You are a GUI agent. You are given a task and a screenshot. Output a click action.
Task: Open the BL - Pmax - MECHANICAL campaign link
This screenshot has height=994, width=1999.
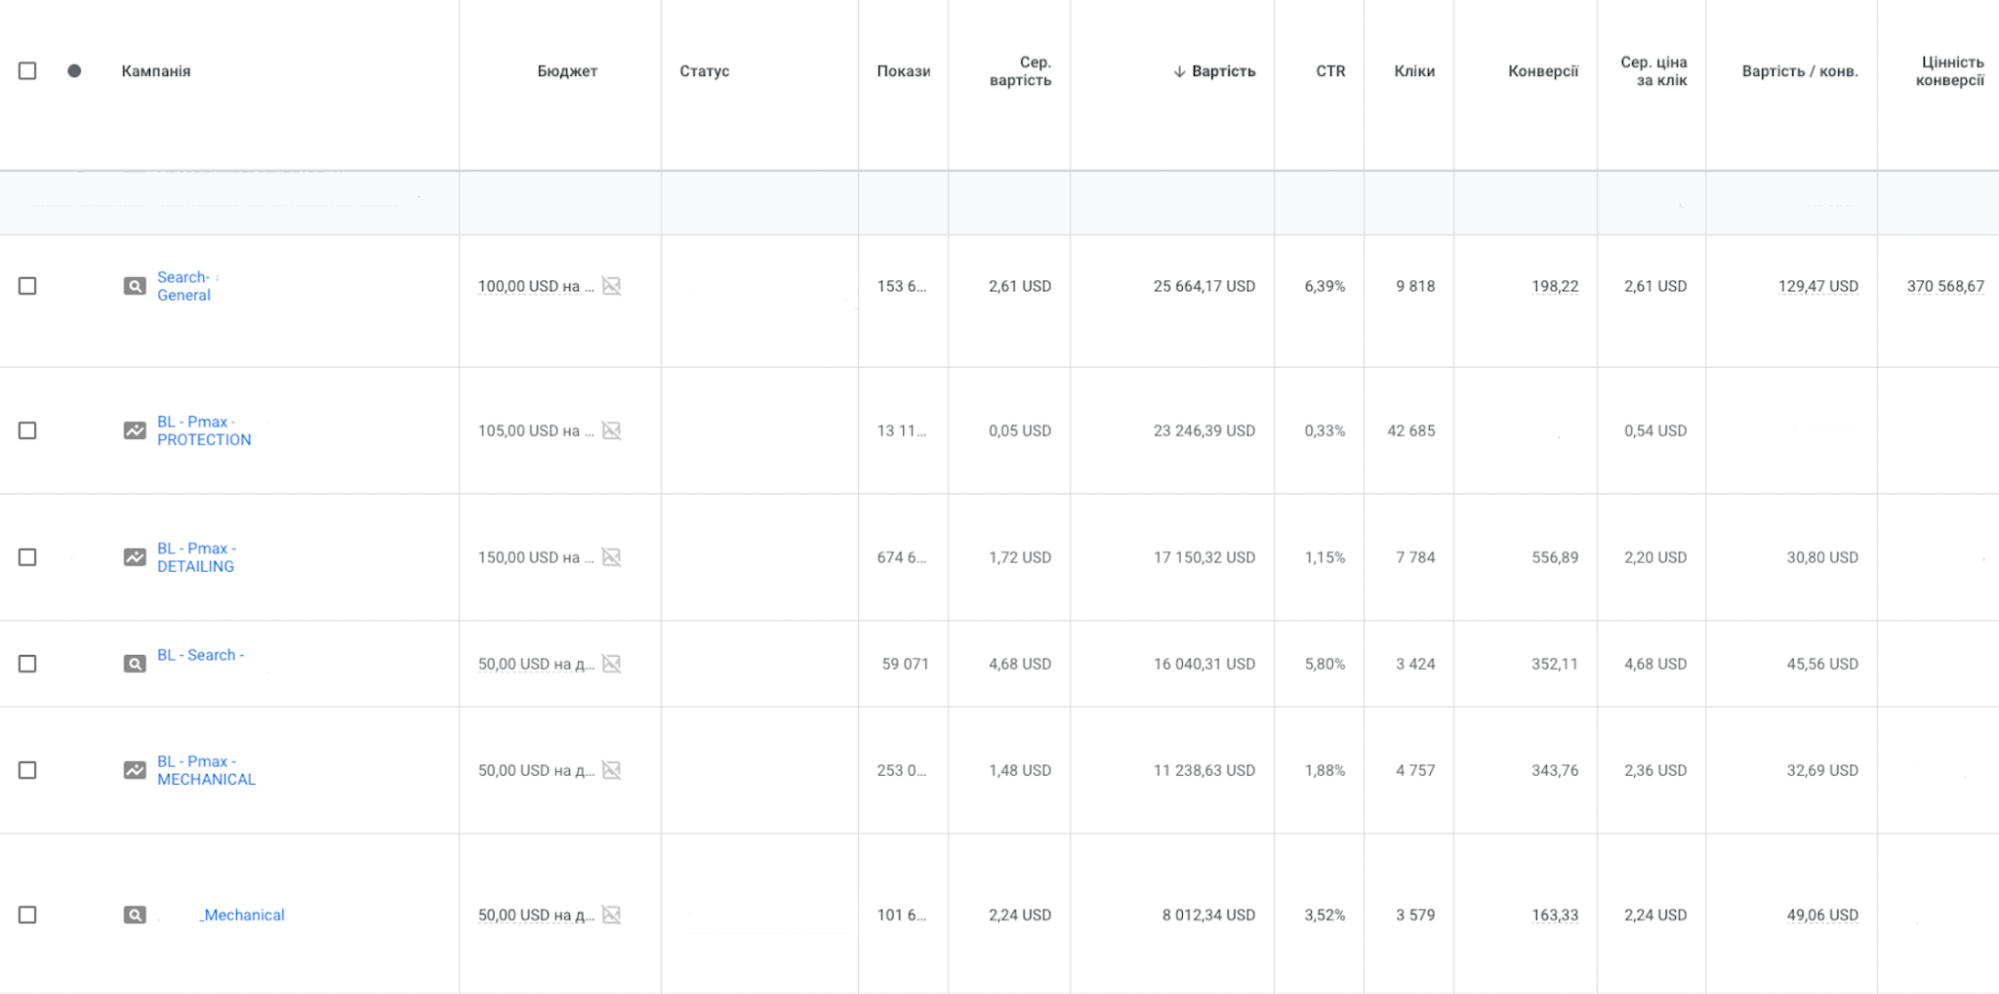206,770
